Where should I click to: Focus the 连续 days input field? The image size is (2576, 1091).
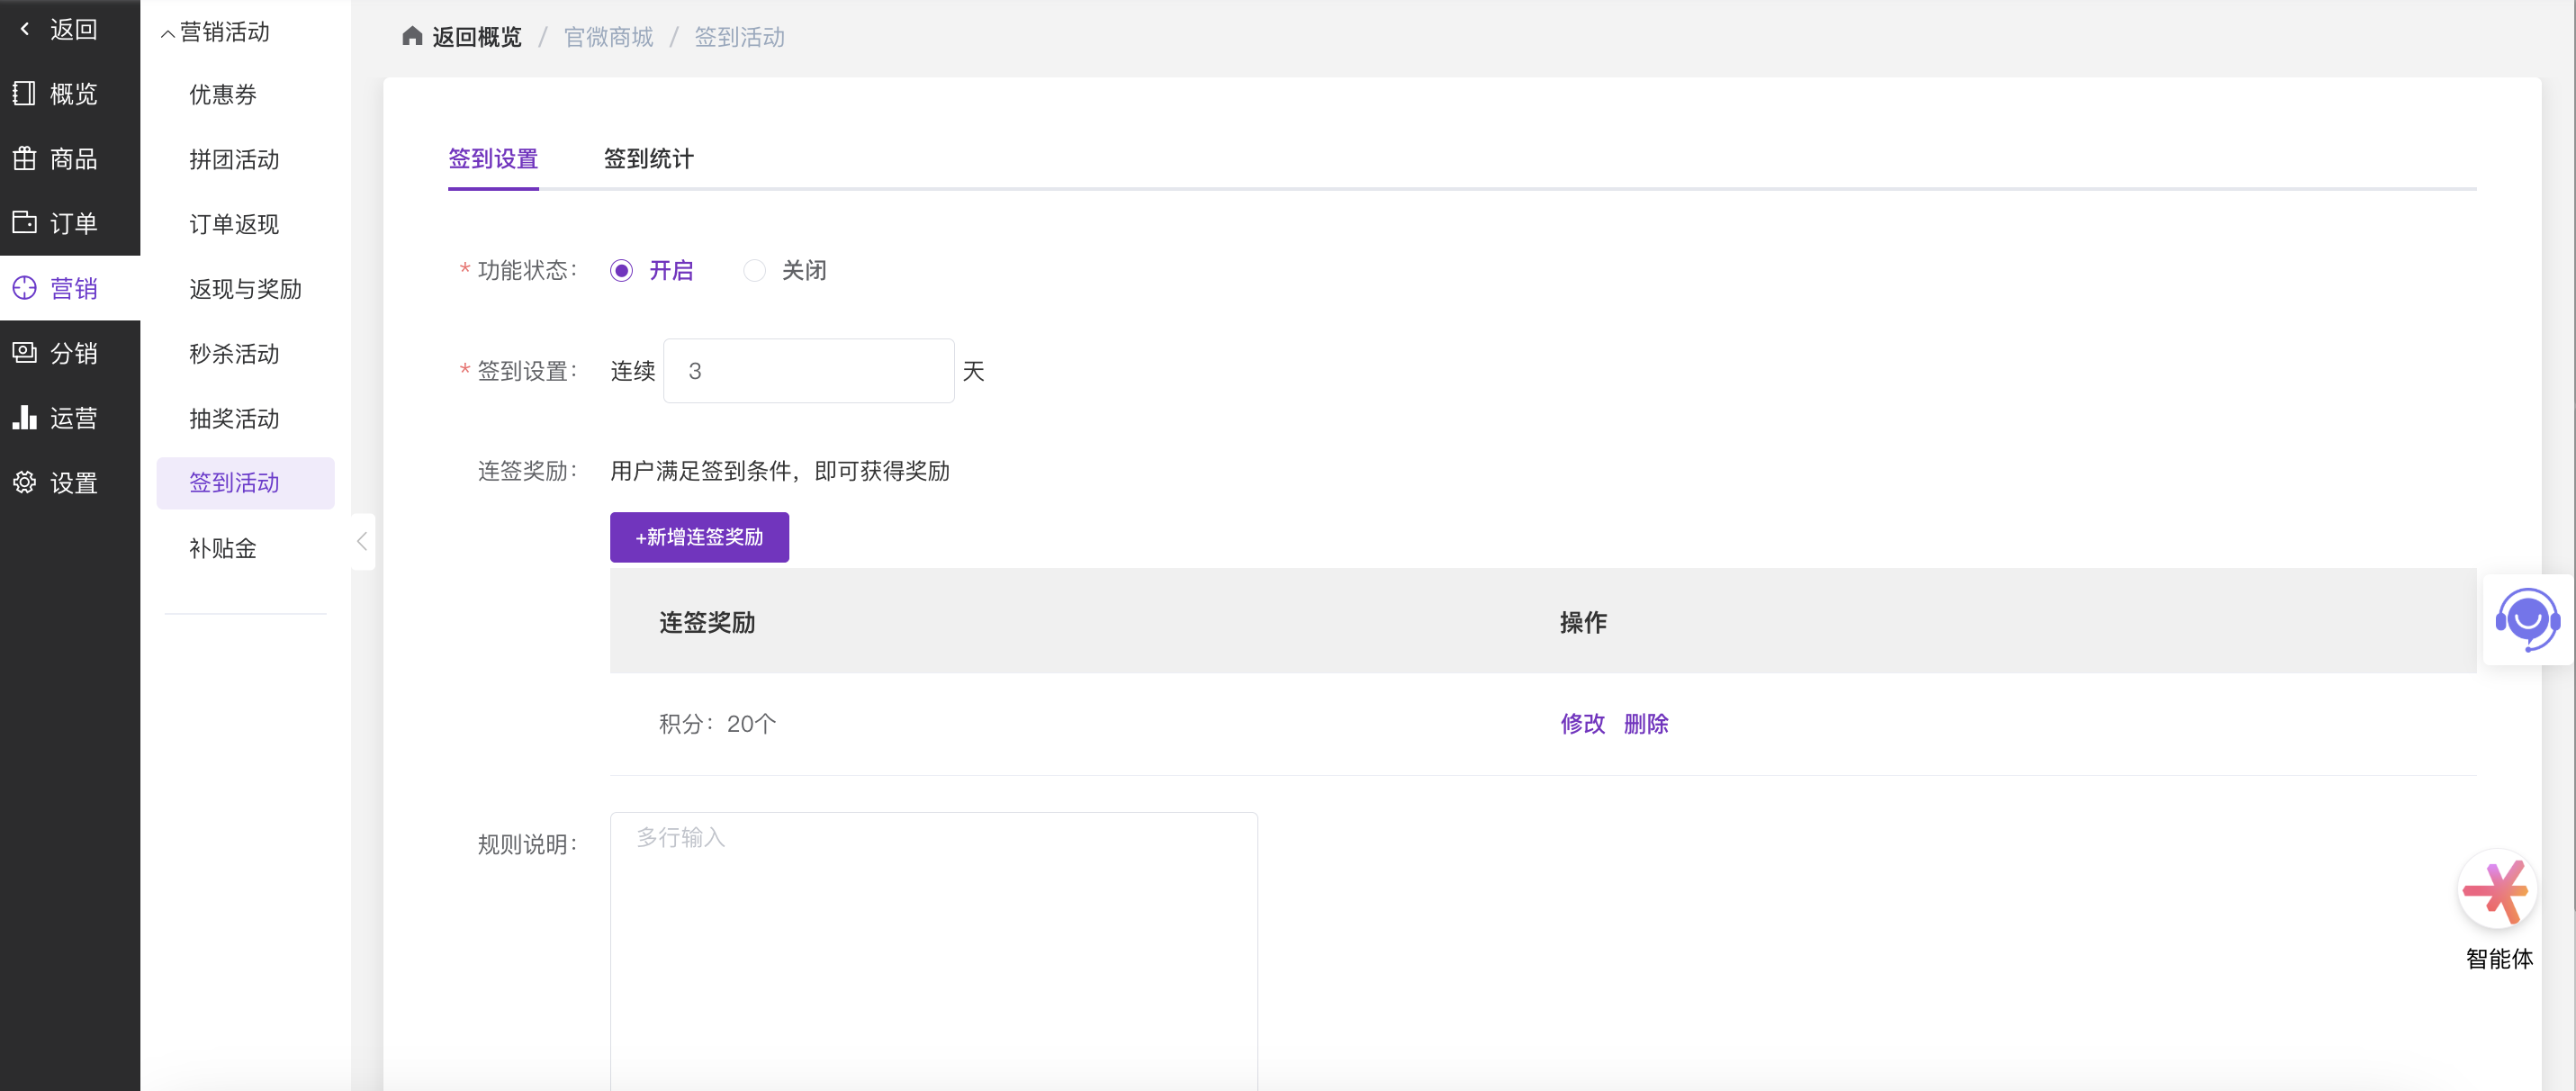[808, 371]
